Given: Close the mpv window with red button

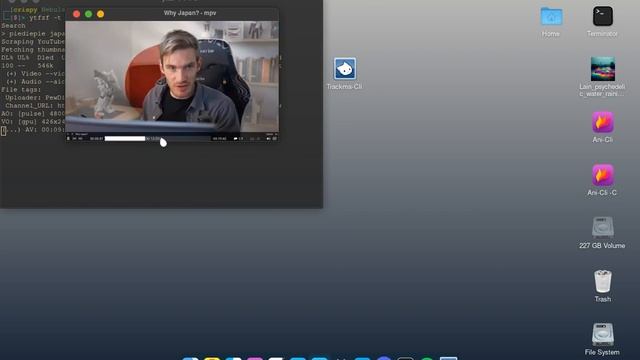Looking at the screenshot, I should (x=76, y=14).
